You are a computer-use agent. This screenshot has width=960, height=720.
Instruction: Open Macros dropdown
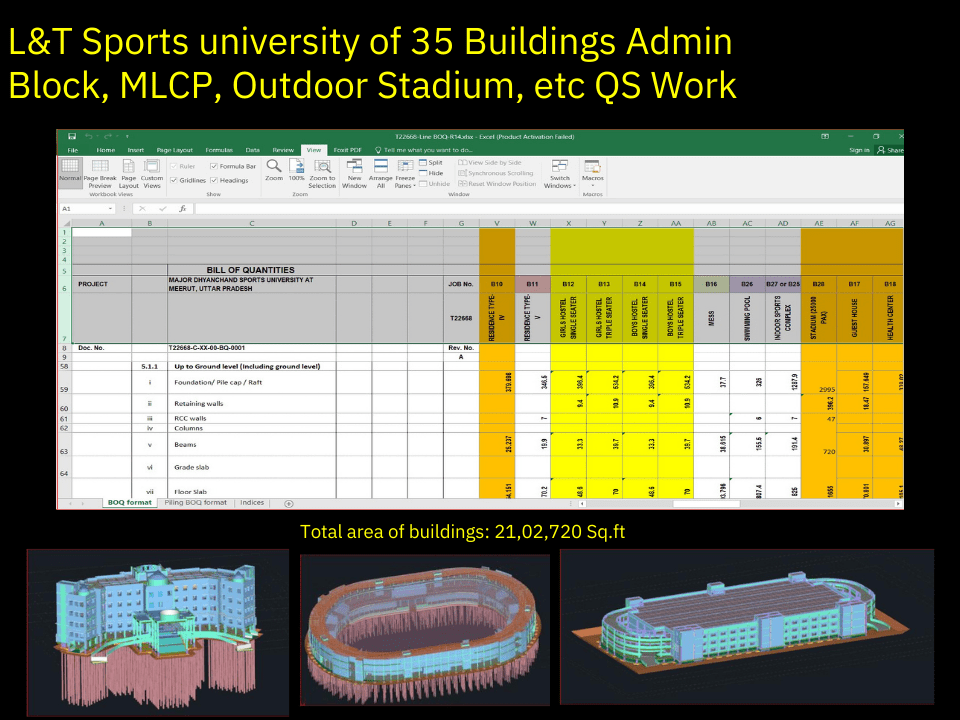pos(593,174)
